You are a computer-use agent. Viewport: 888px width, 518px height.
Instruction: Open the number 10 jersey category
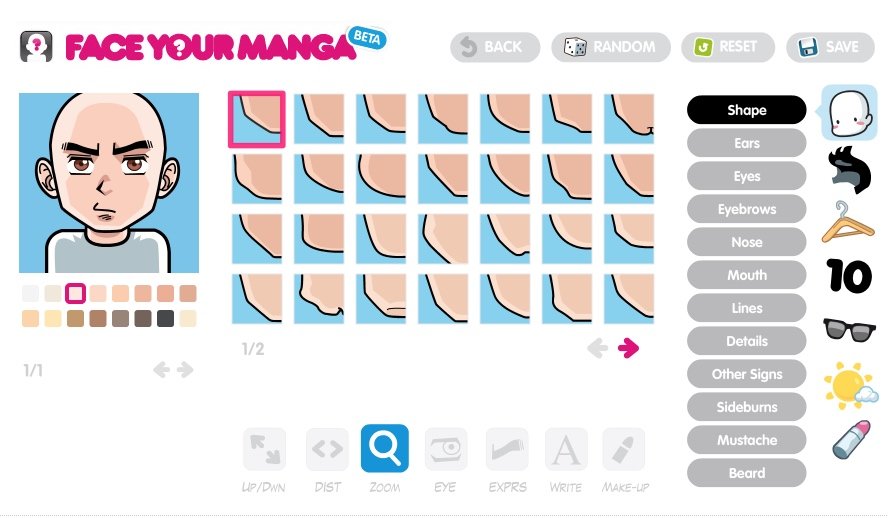click(848, 276)
